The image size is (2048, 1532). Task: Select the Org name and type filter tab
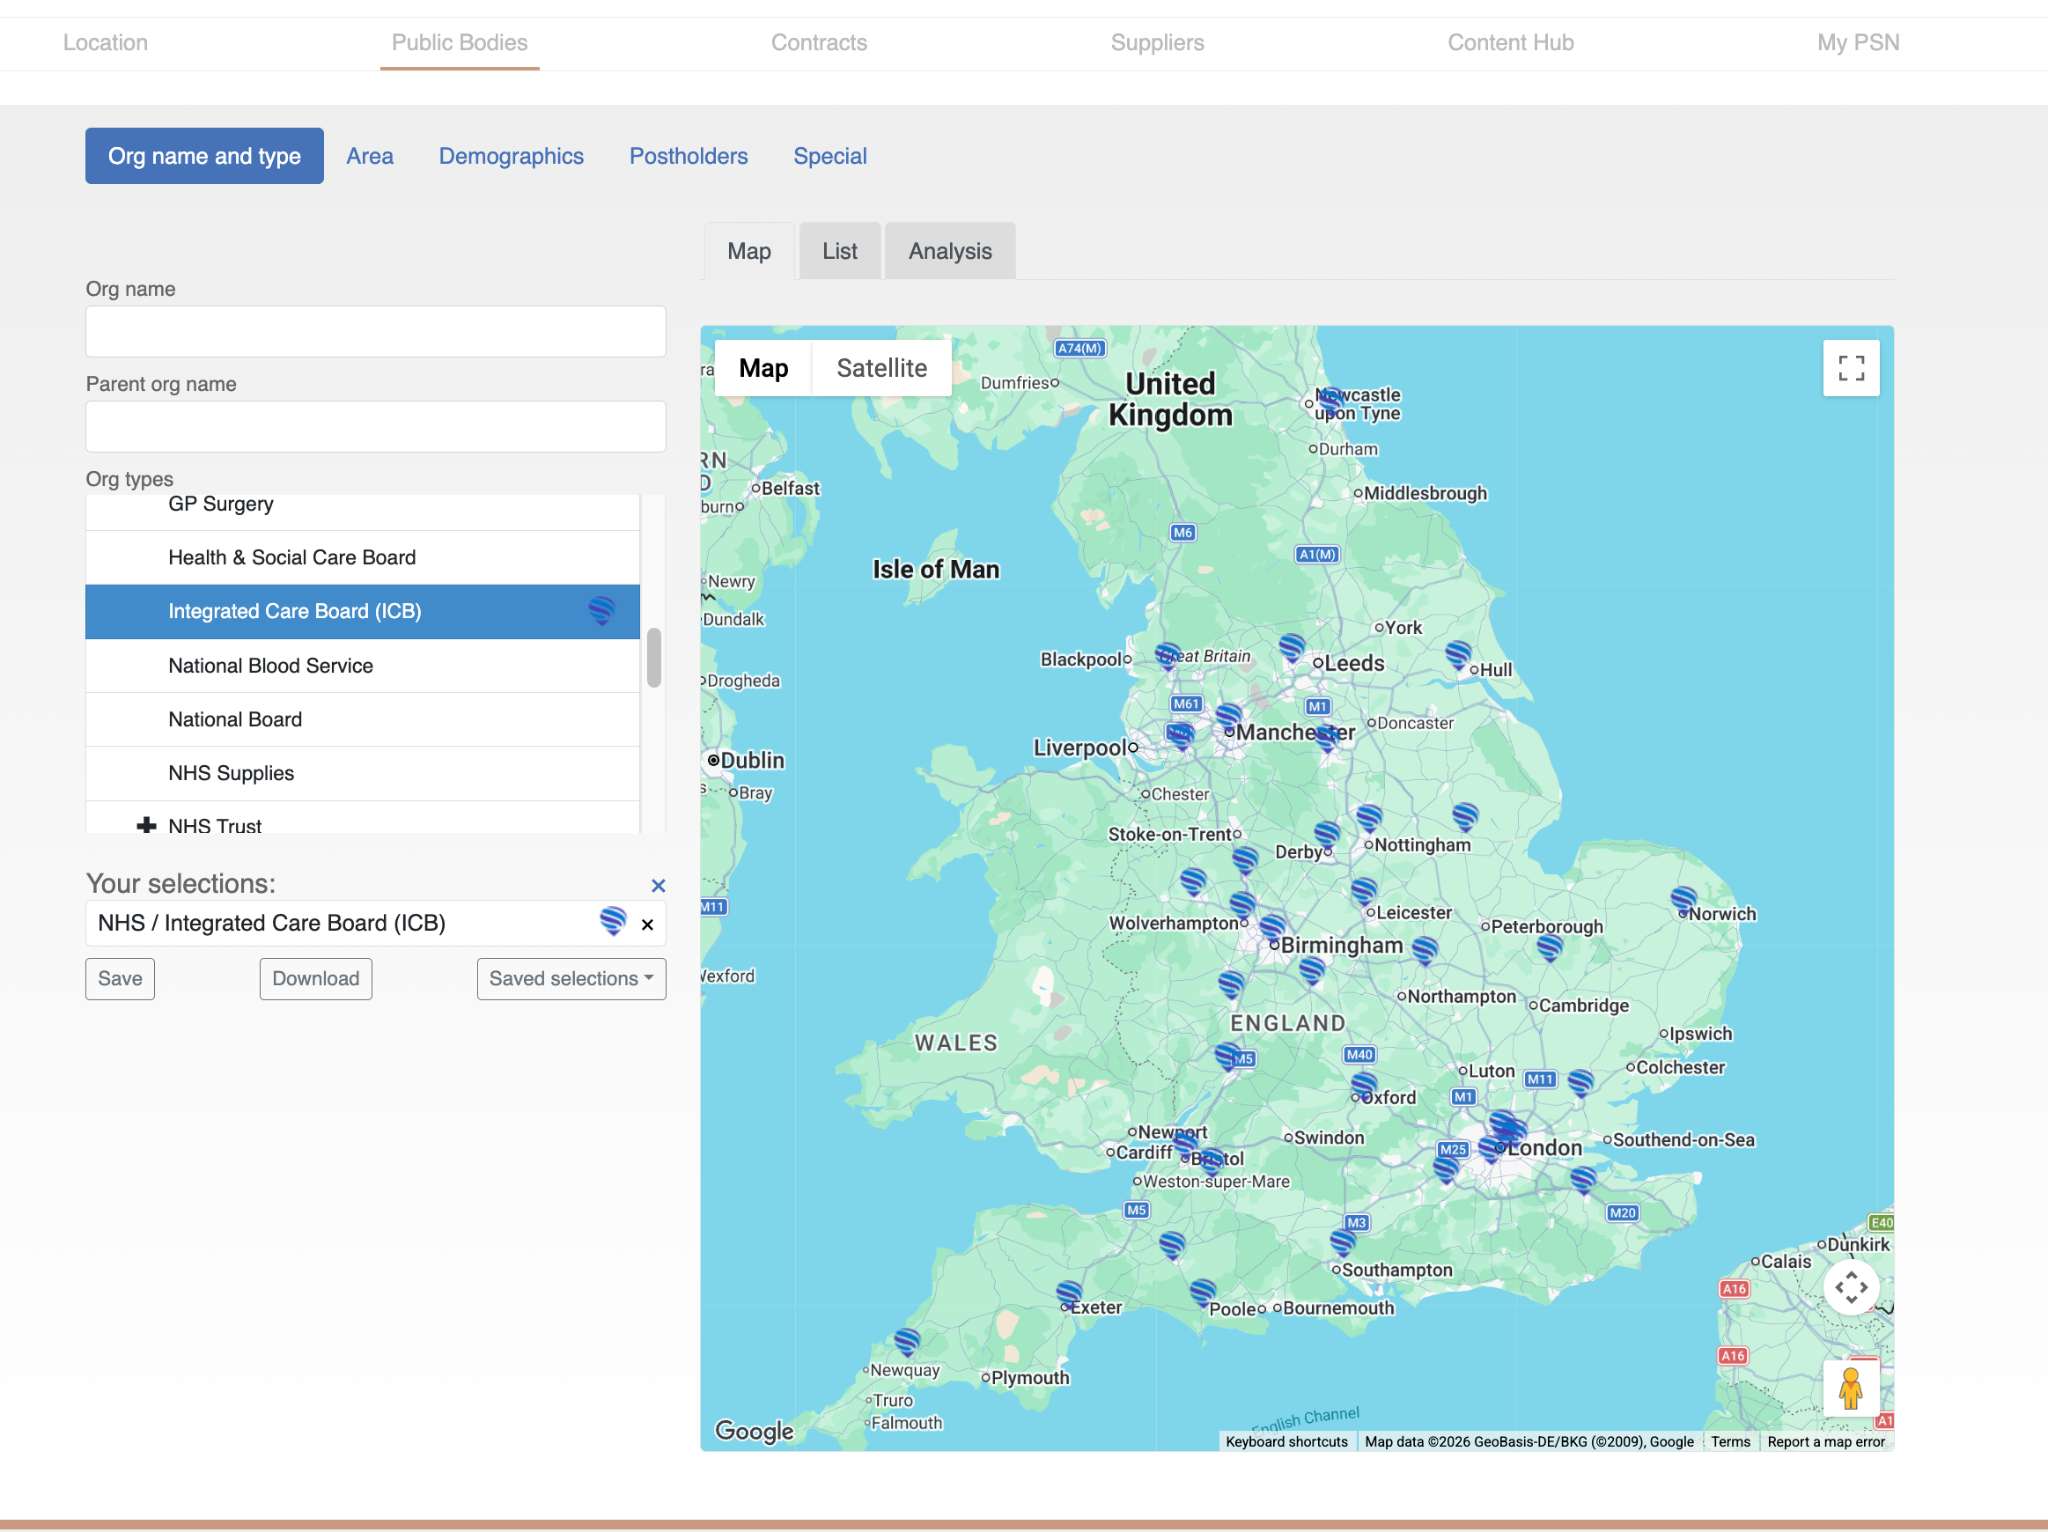point(204,156)
